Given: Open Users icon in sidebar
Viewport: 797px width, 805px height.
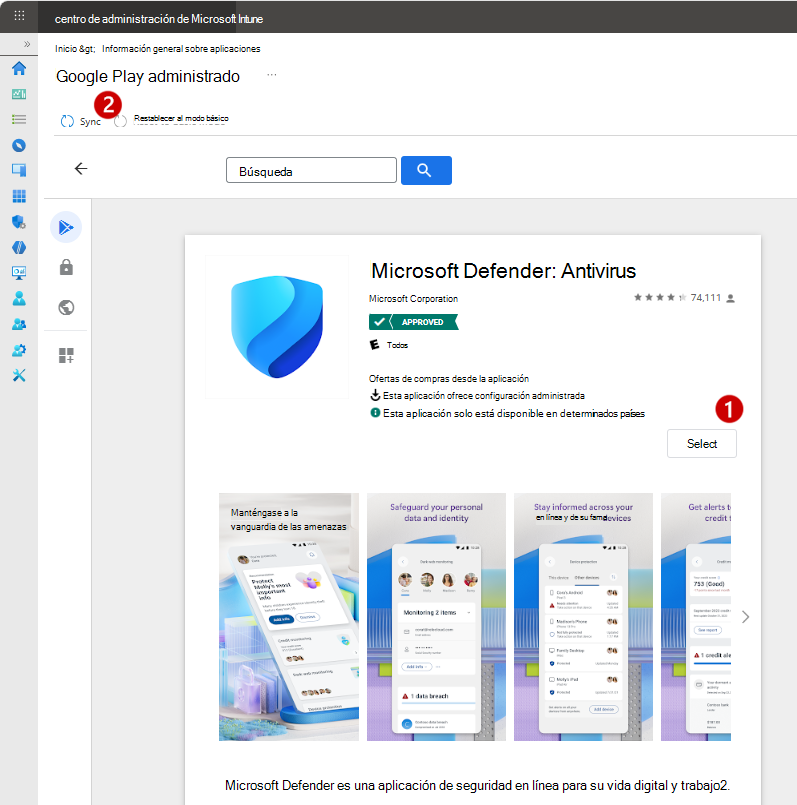Looking at the screenshot, I should coord(19,298).
